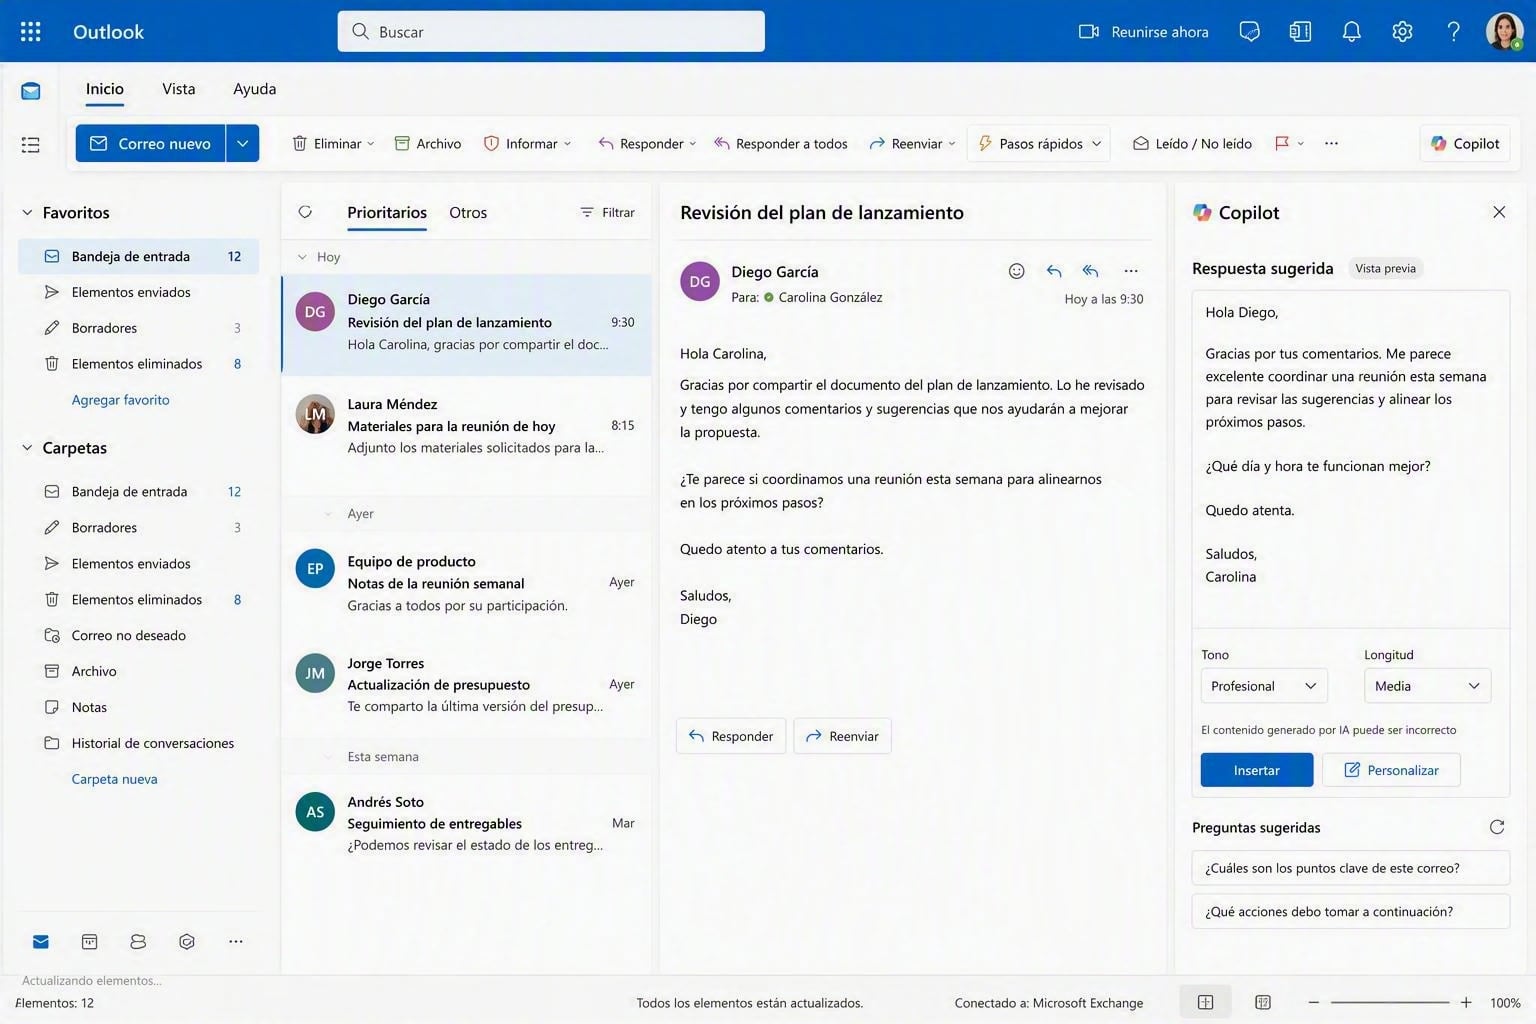Open the notifications bell icon
Viewport: 1536px width, 1024px height.
(x=1351, y=32)
